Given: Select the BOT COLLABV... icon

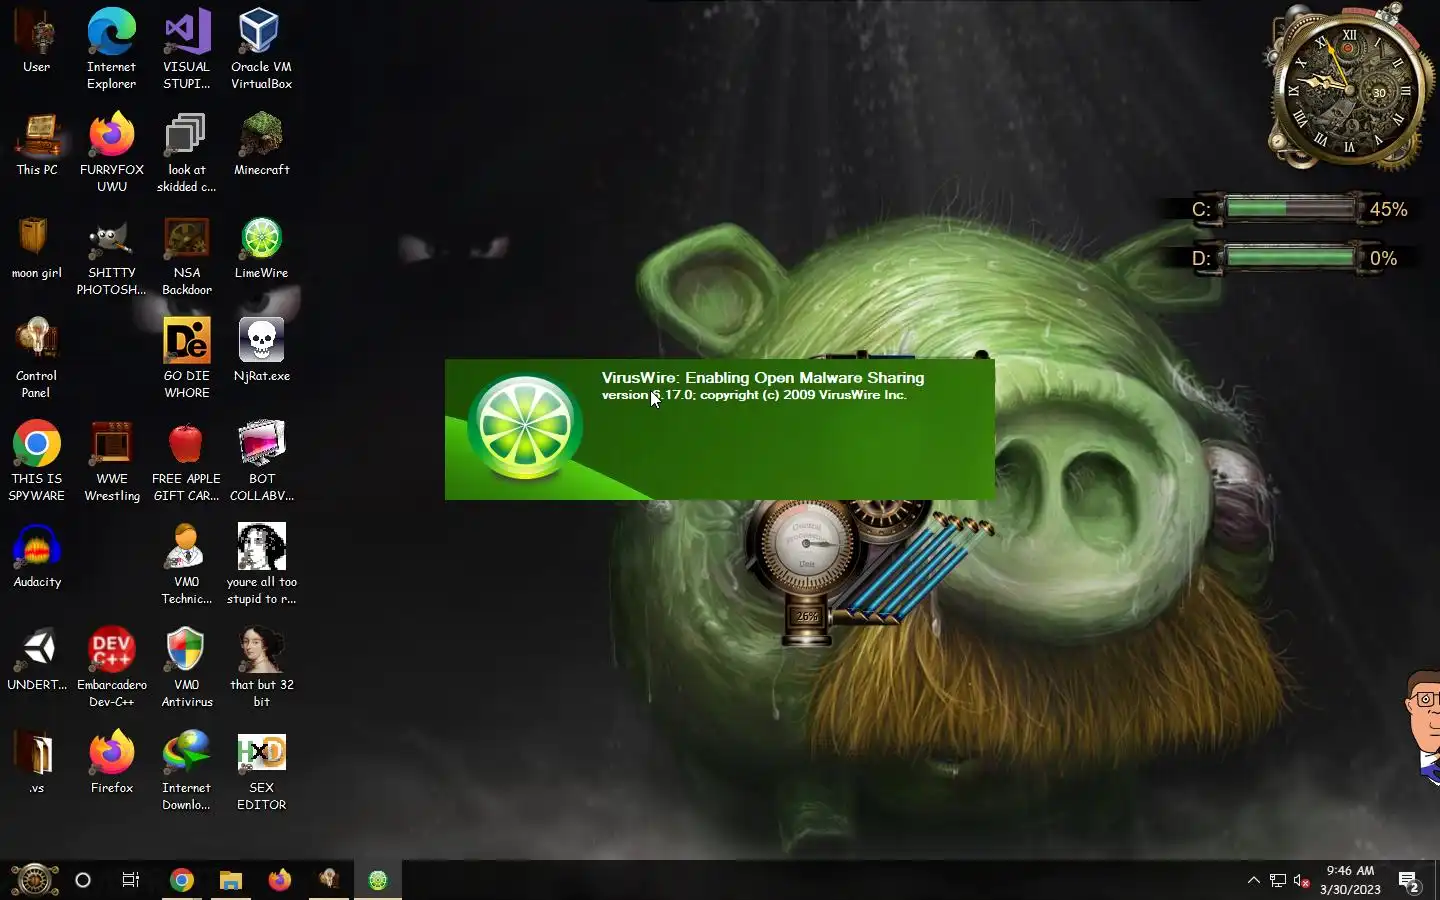Looking at the screenshot, I should click(x=261, y=461).
